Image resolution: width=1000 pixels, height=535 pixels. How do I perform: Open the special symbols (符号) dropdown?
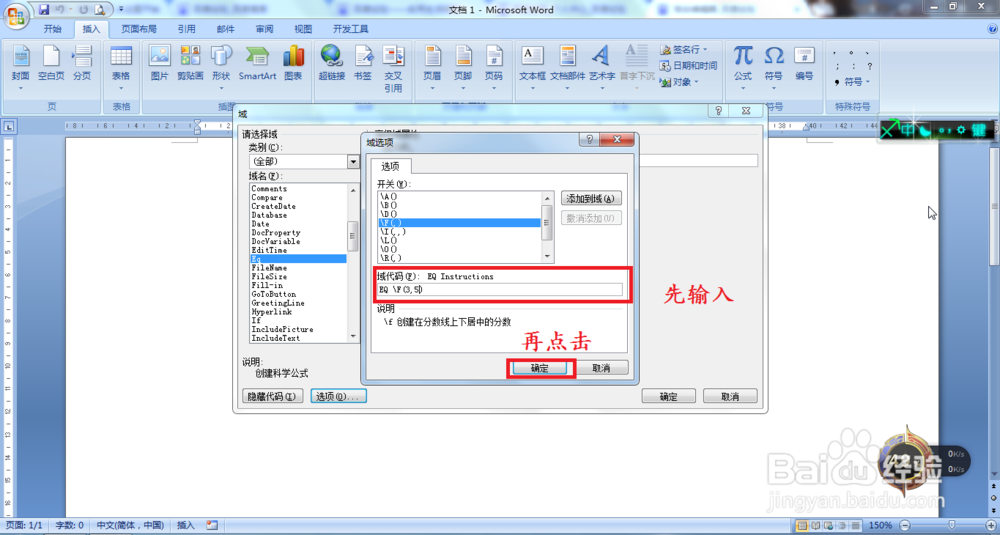(852, 82)
